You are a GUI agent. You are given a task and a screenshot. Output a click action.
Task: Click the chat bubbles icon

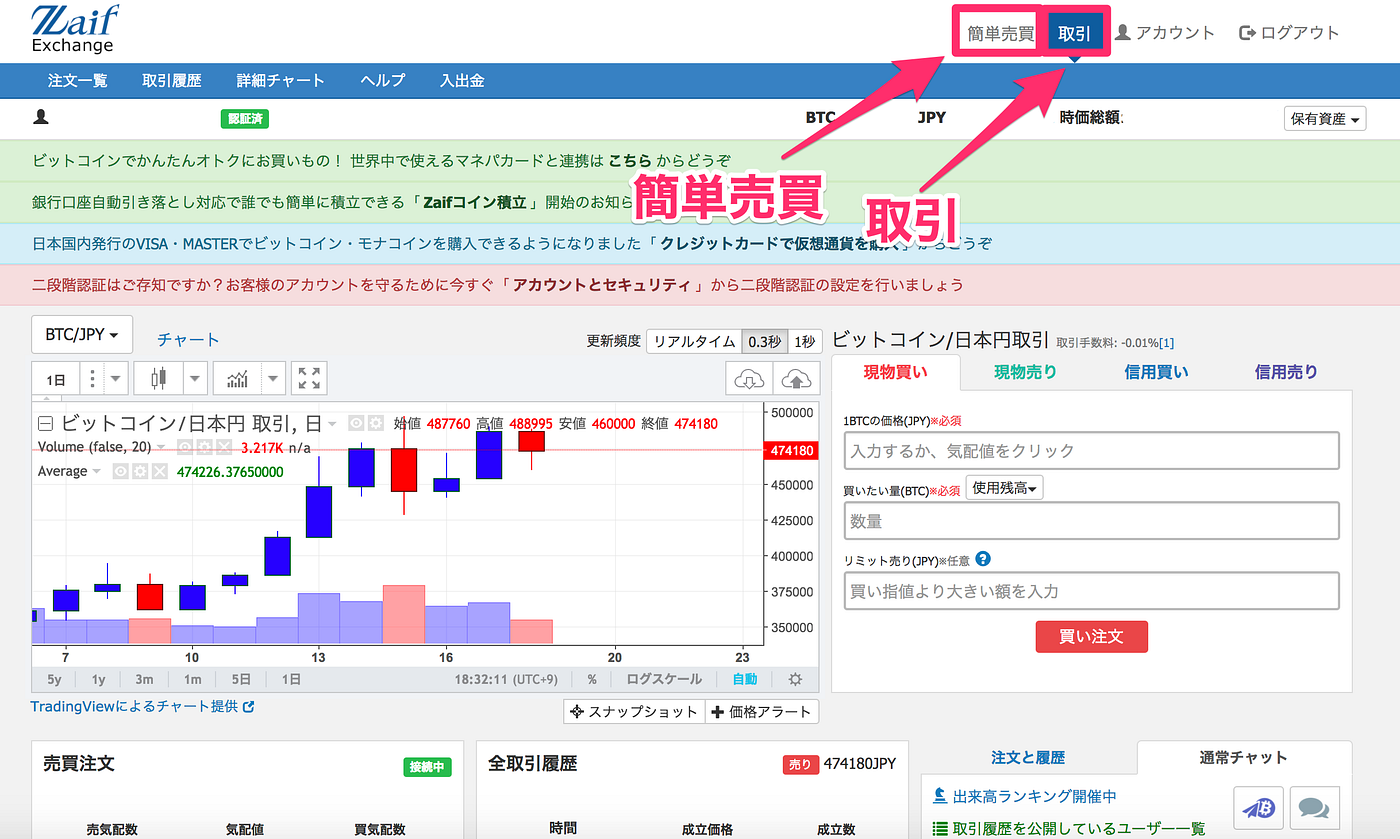coord(1315,807)
